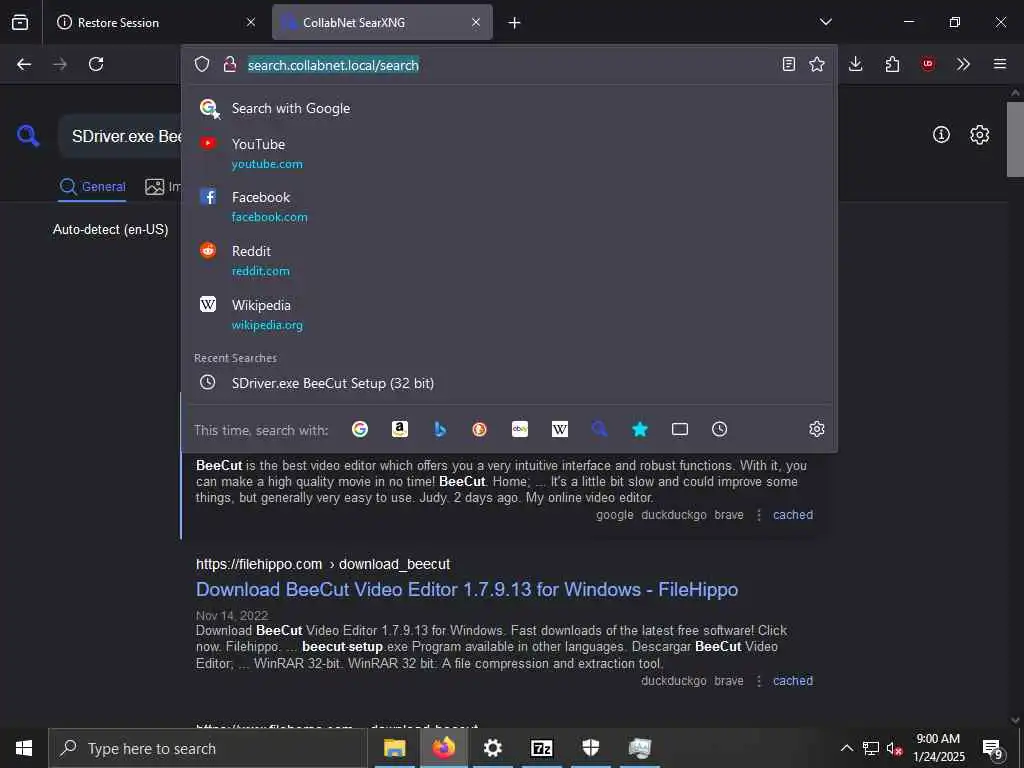Image resolution: width=1024 pixels, height=768 pixels.
Task: Search this time with SearXNG magnifier icon
Action: tap(600, 429)
